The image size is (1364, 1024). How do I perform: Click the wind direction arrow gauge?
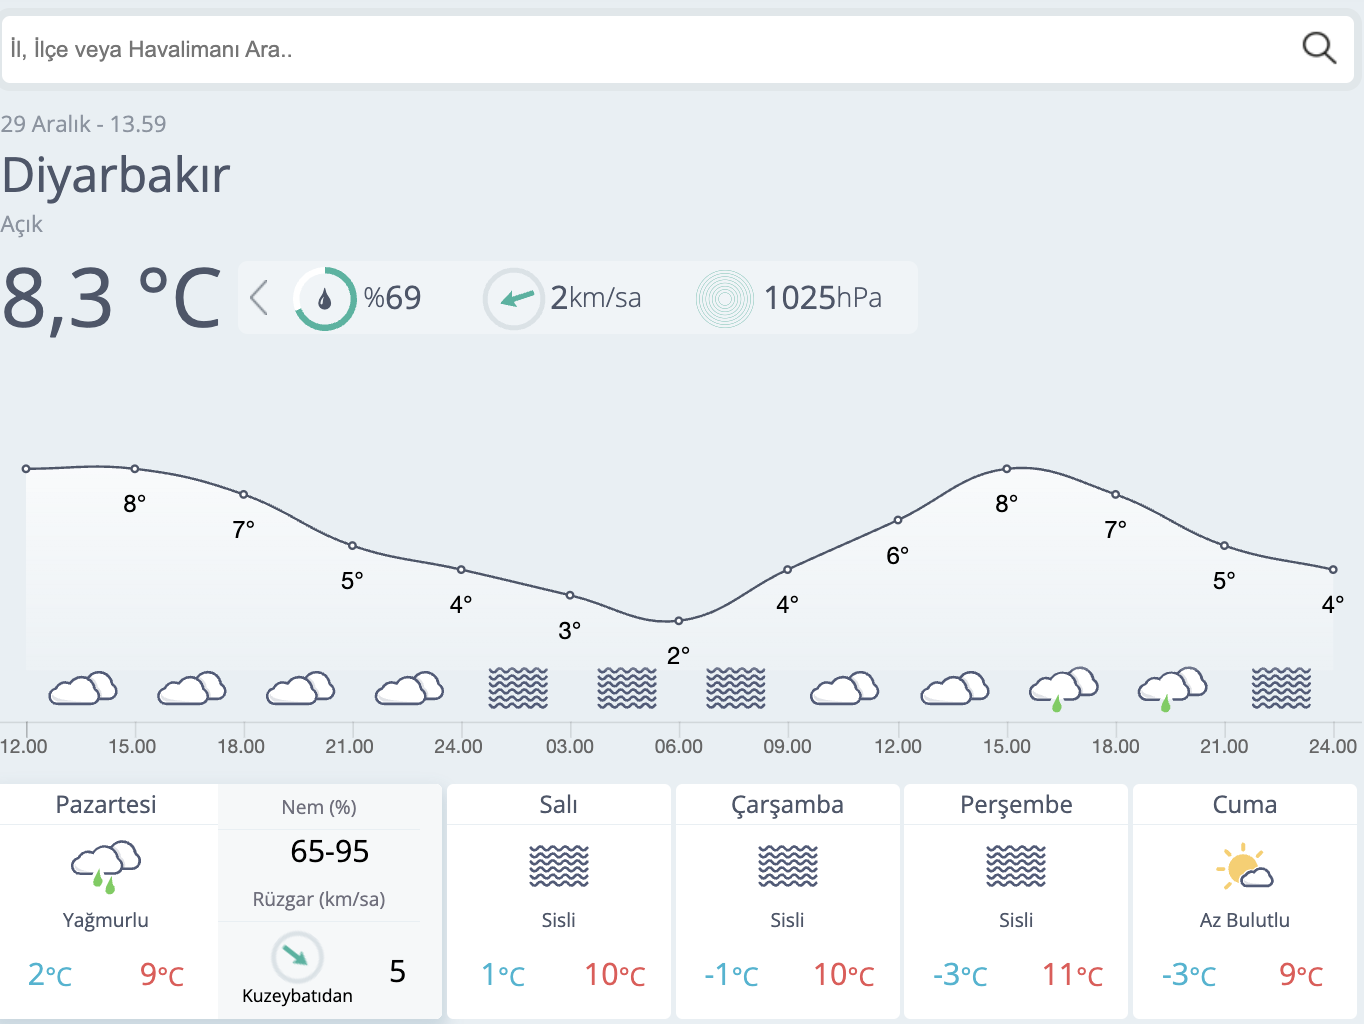coord(514,298)
